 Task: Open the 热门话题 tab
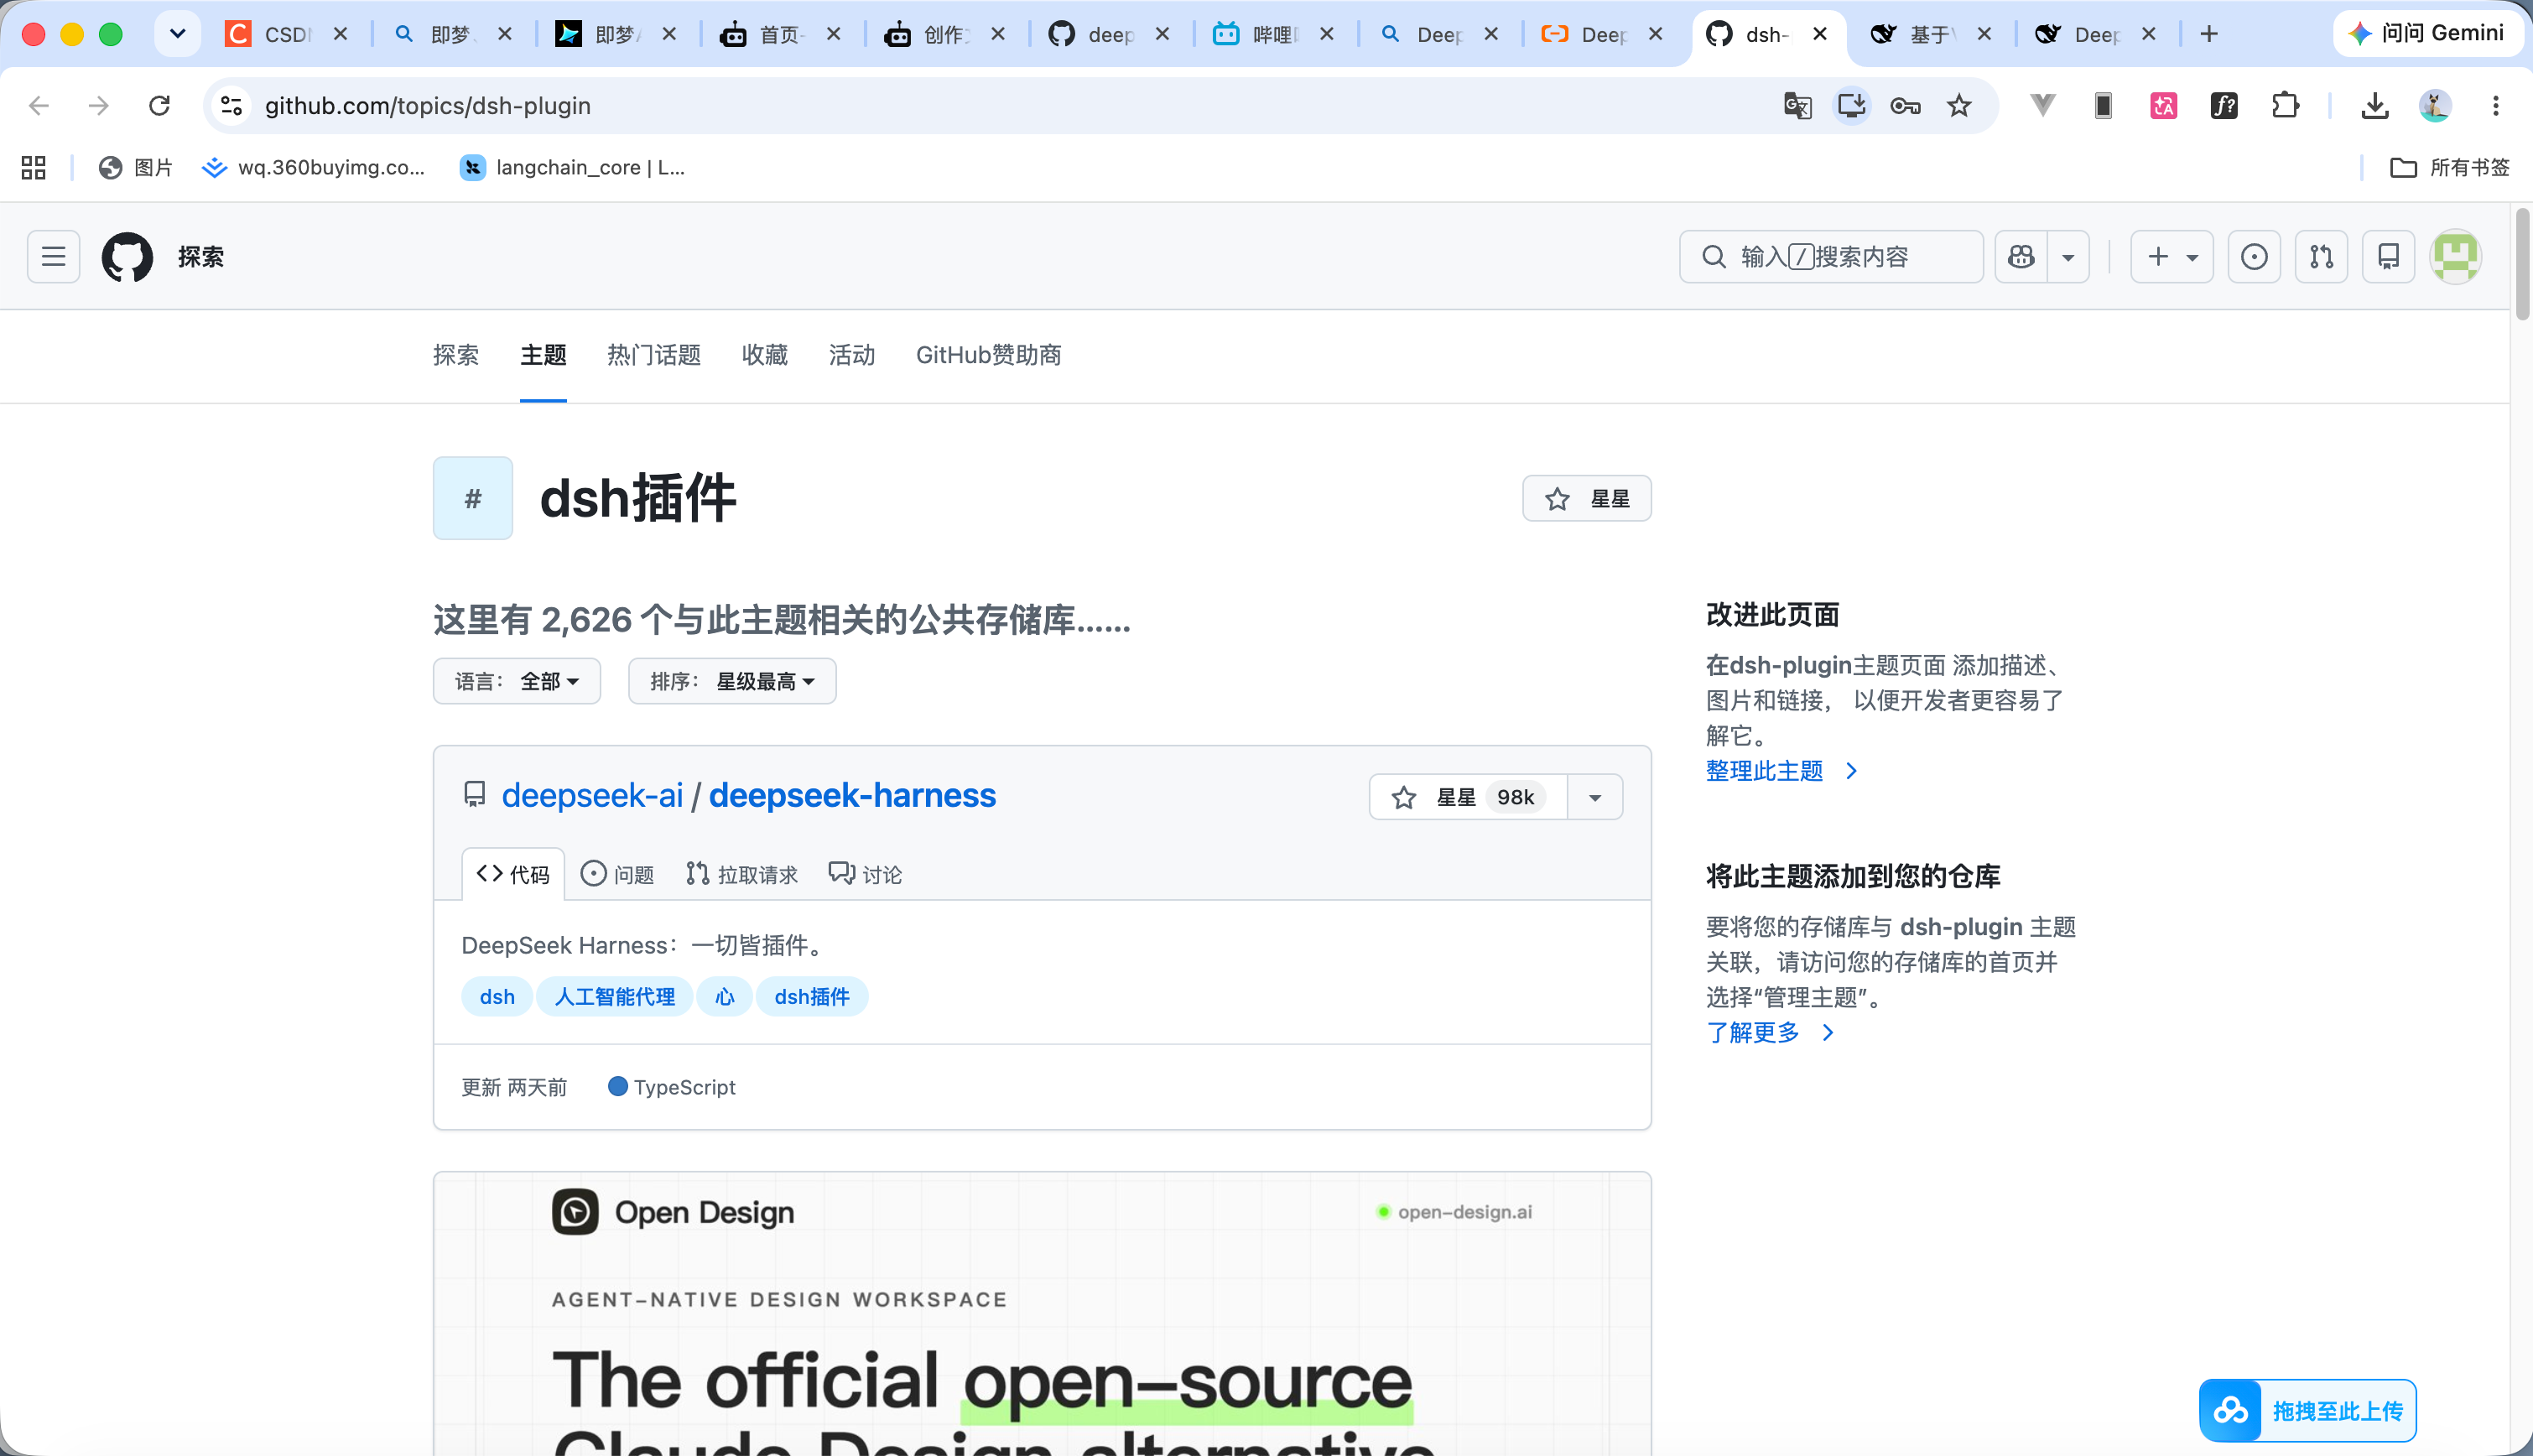654,355
